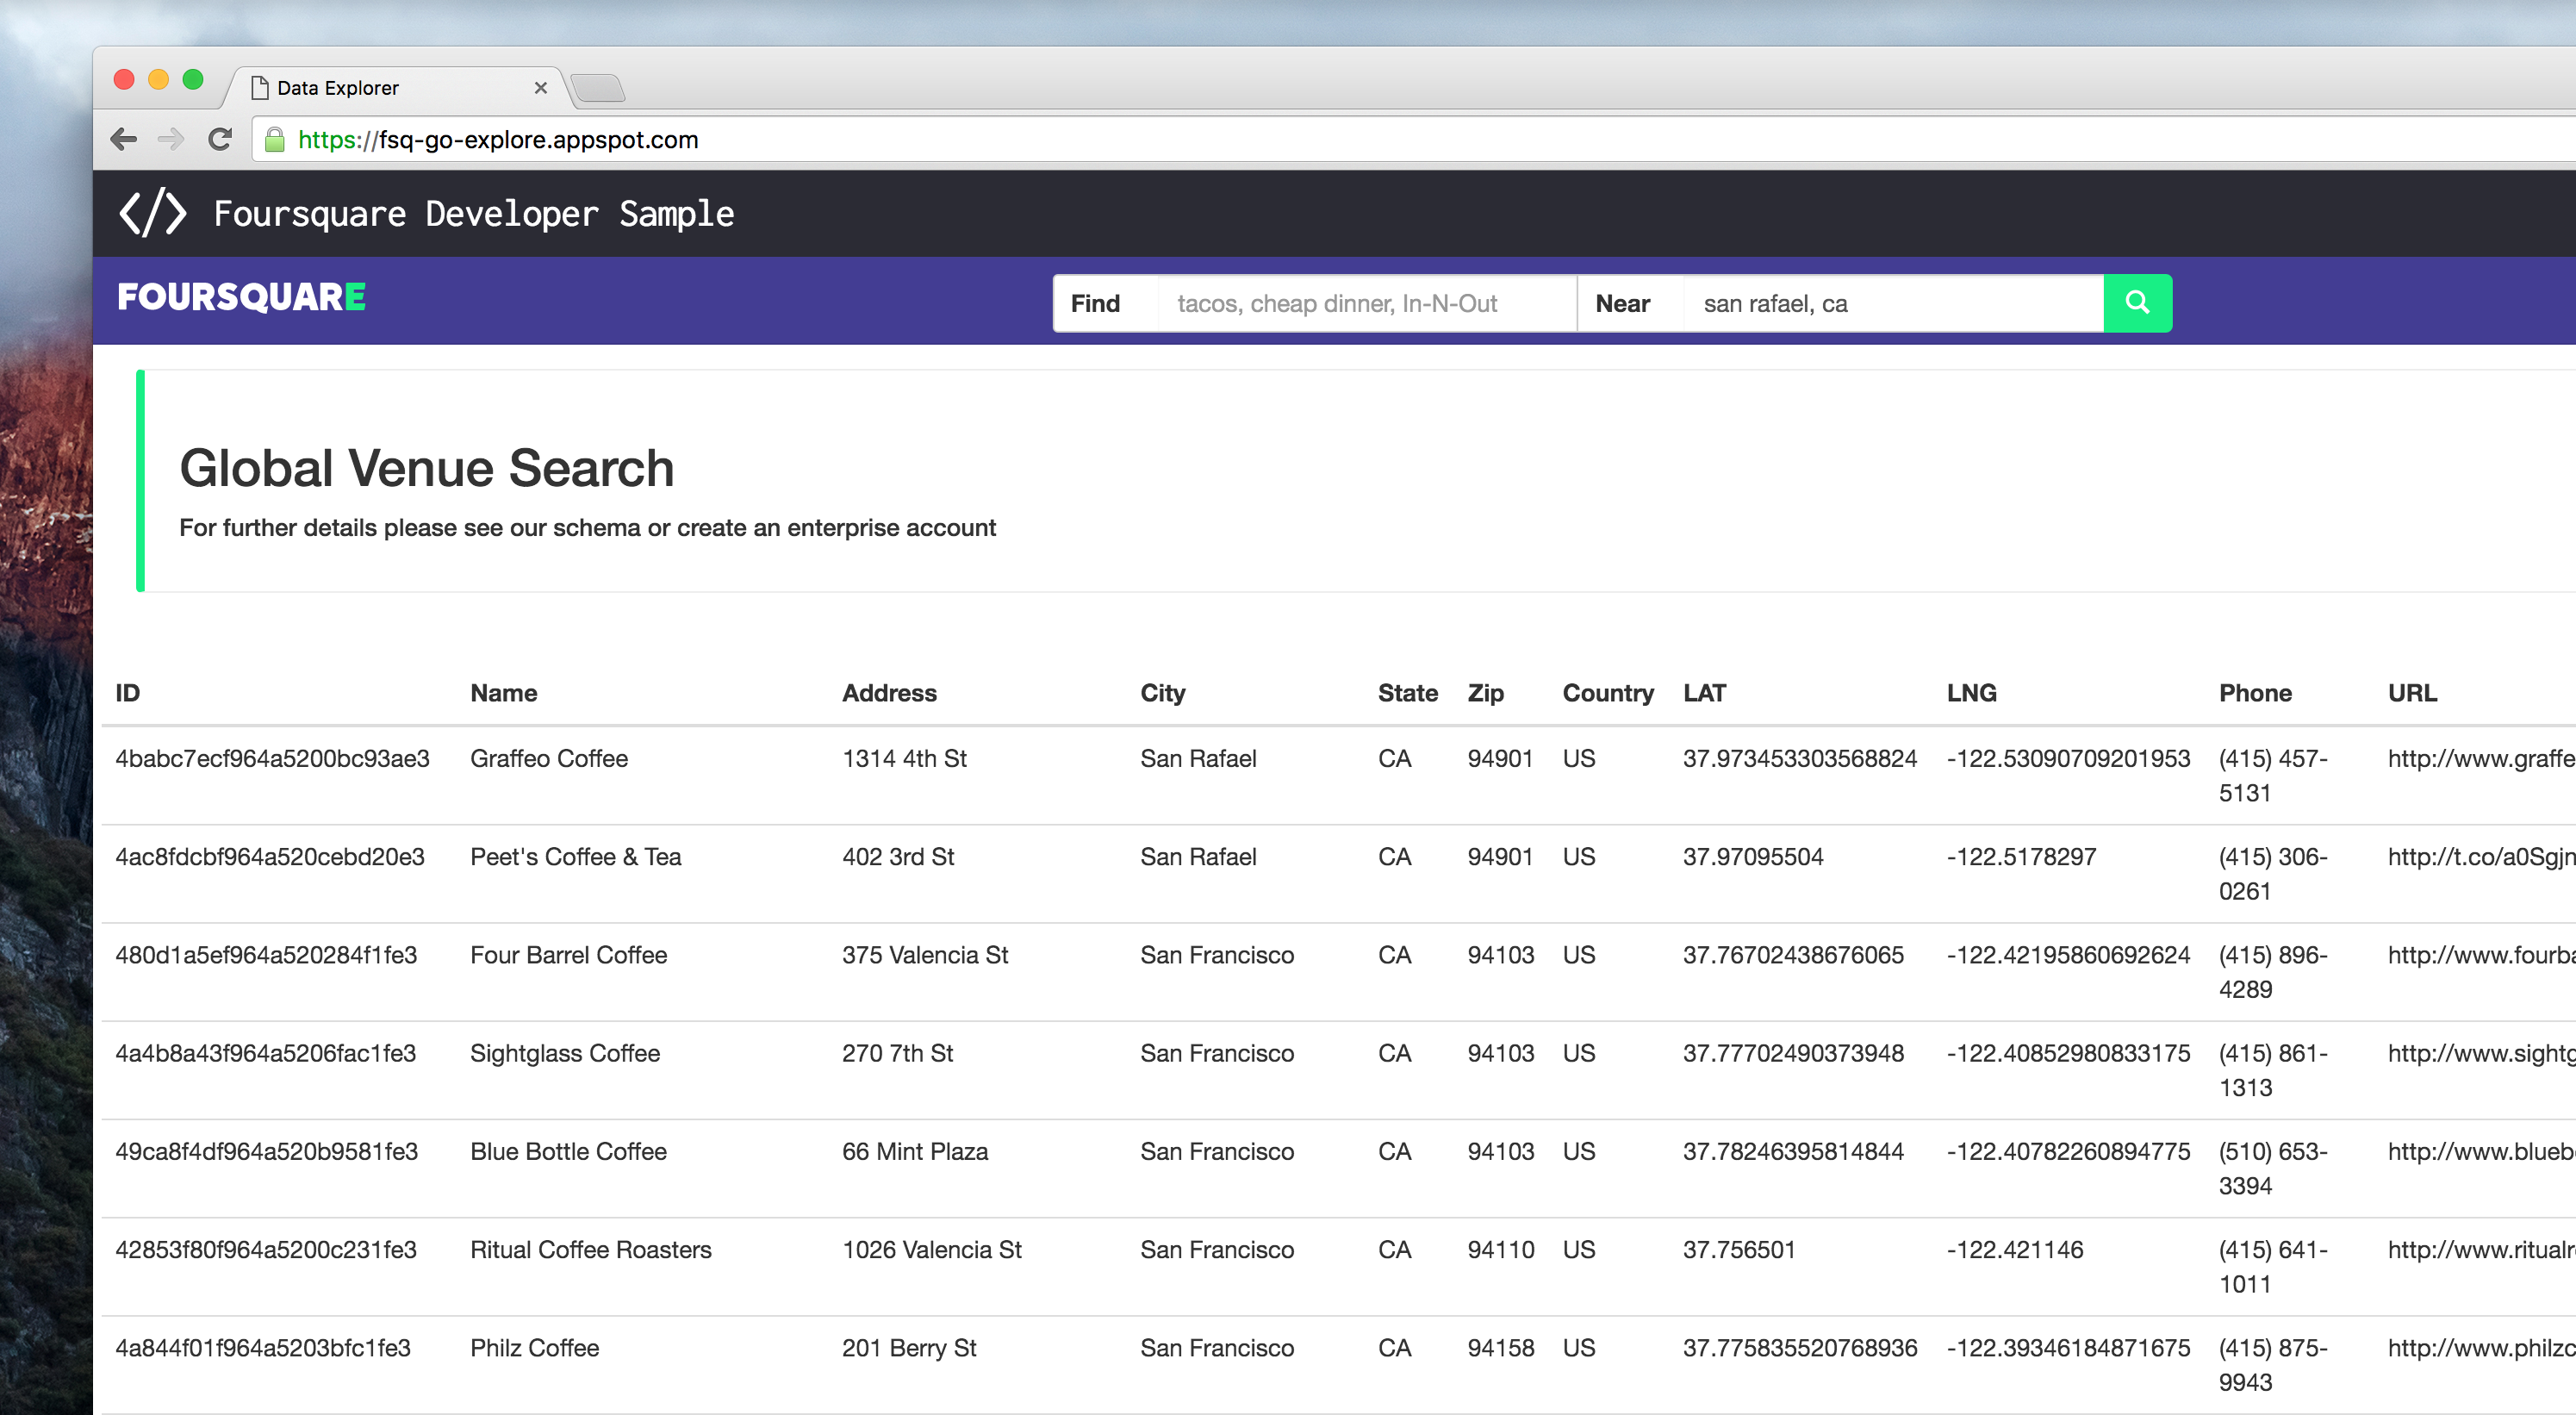
Task: Click the Name column header
Action: pos(503,693)
